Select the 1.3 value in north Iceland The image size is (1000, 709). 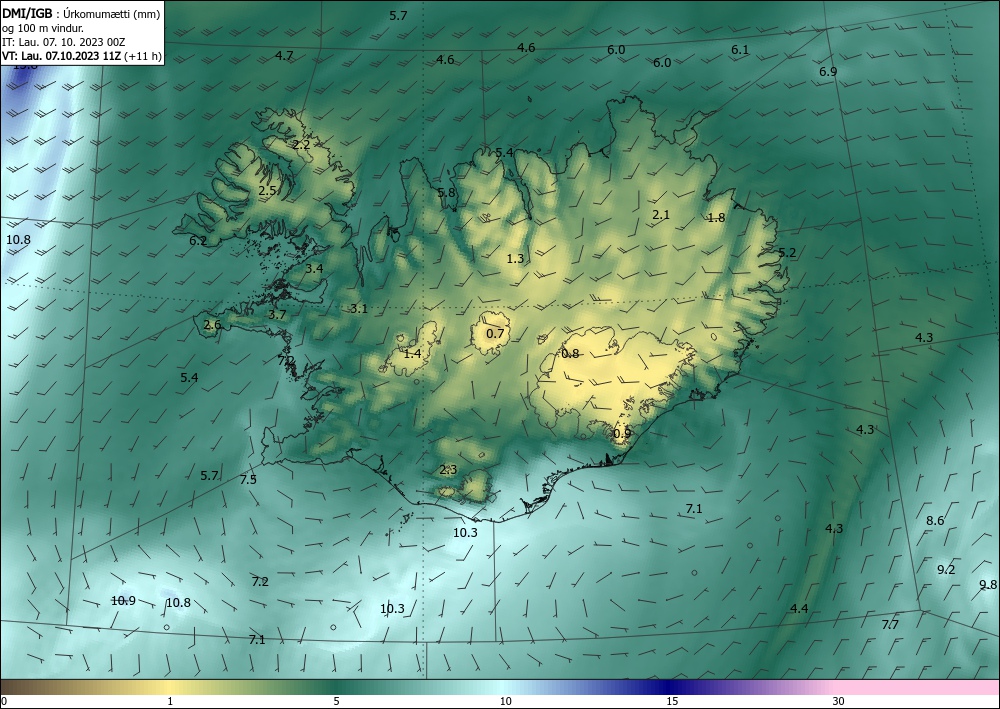coord(515,258)
